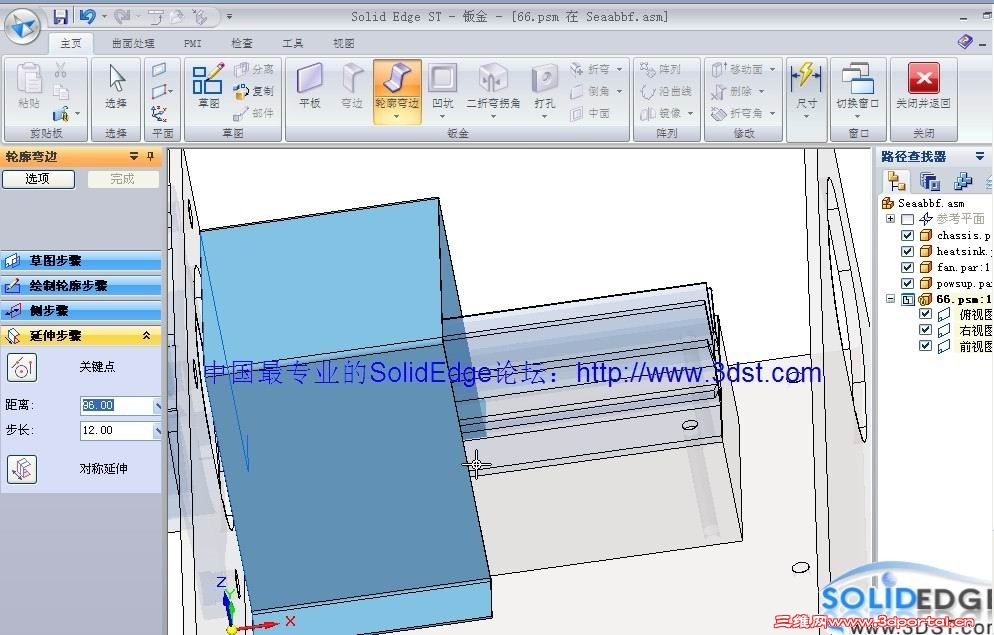The width and height of the screenshot is (994, 635).
Task: Select the 二折弯拐角 corner tool
Action: tap(493, 91)
